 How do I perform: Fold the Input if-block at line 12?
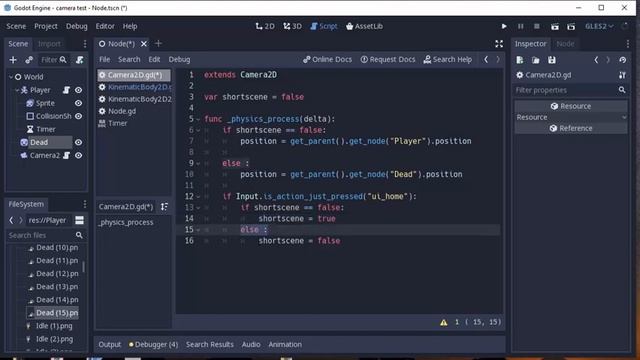[x=198, y=196]
